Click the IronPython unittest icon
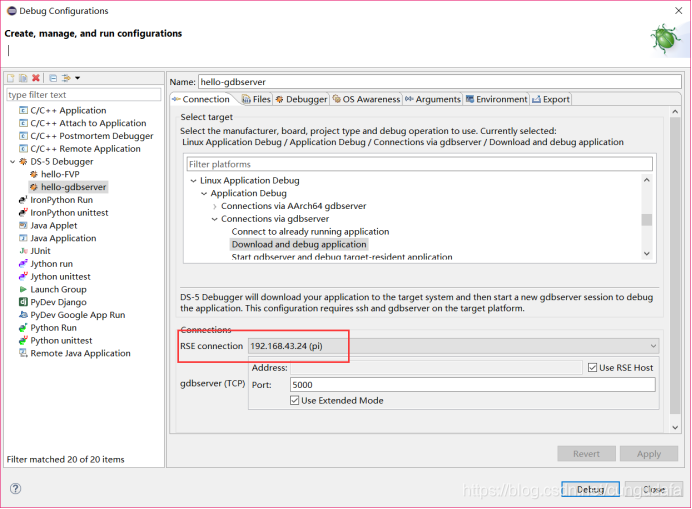 [23, 213]
